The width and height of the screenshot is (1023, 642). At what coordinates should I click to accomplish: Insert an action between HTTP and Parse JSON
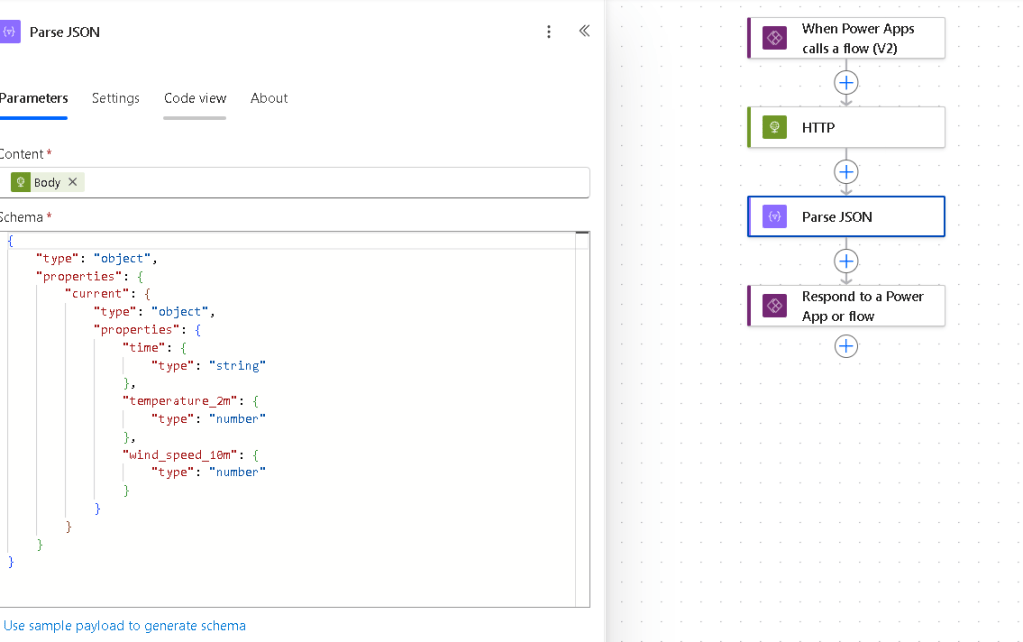846,172
